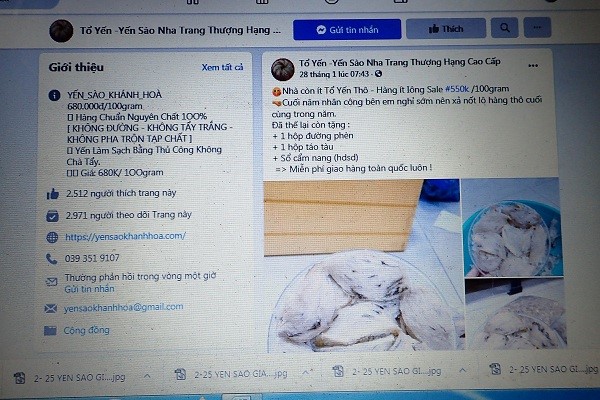Open the large bird's nest post photo

(x=362, y=265)
